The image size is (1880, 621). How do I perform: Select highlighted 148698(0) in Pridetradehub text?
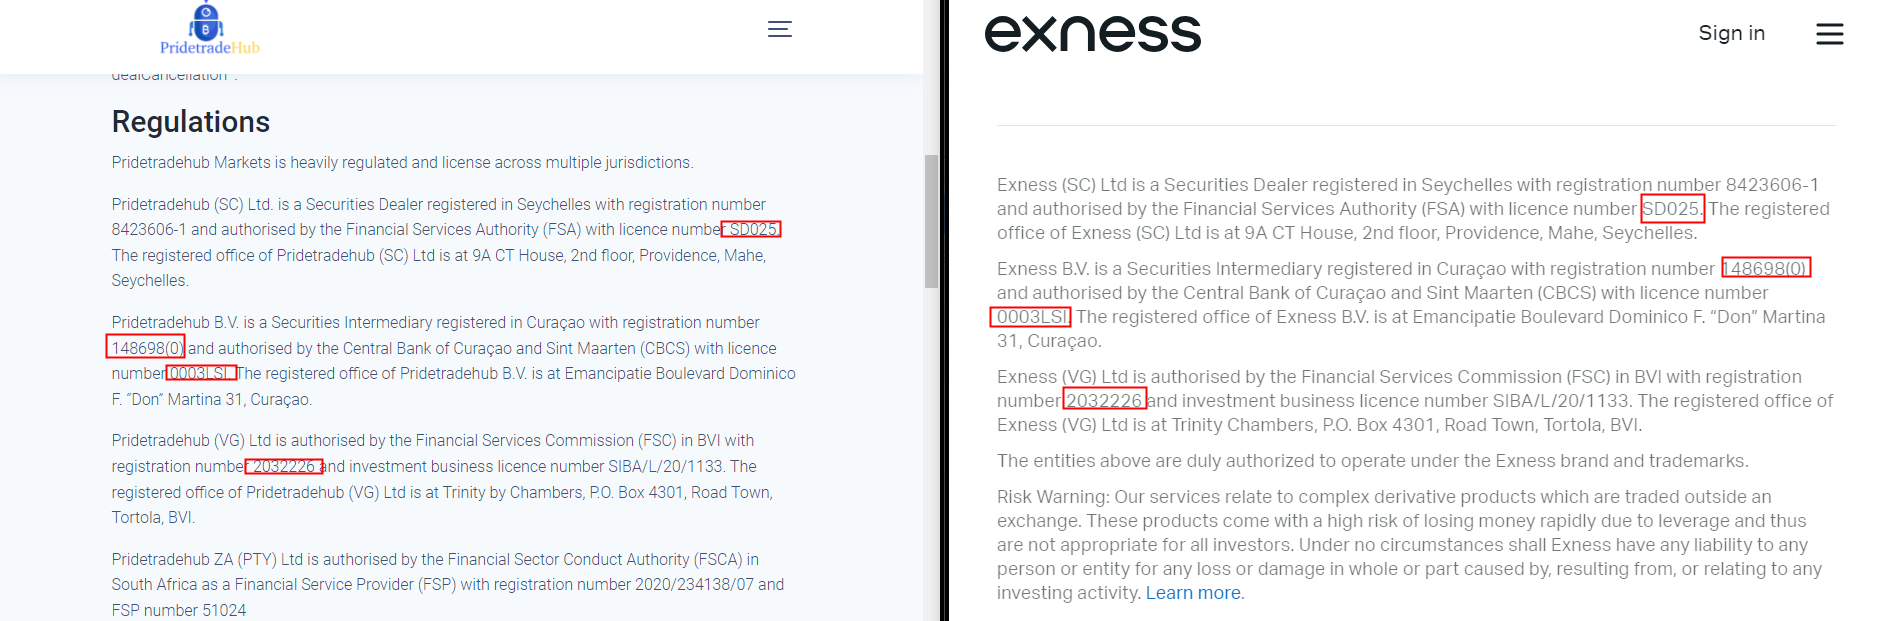pos(146,348)
